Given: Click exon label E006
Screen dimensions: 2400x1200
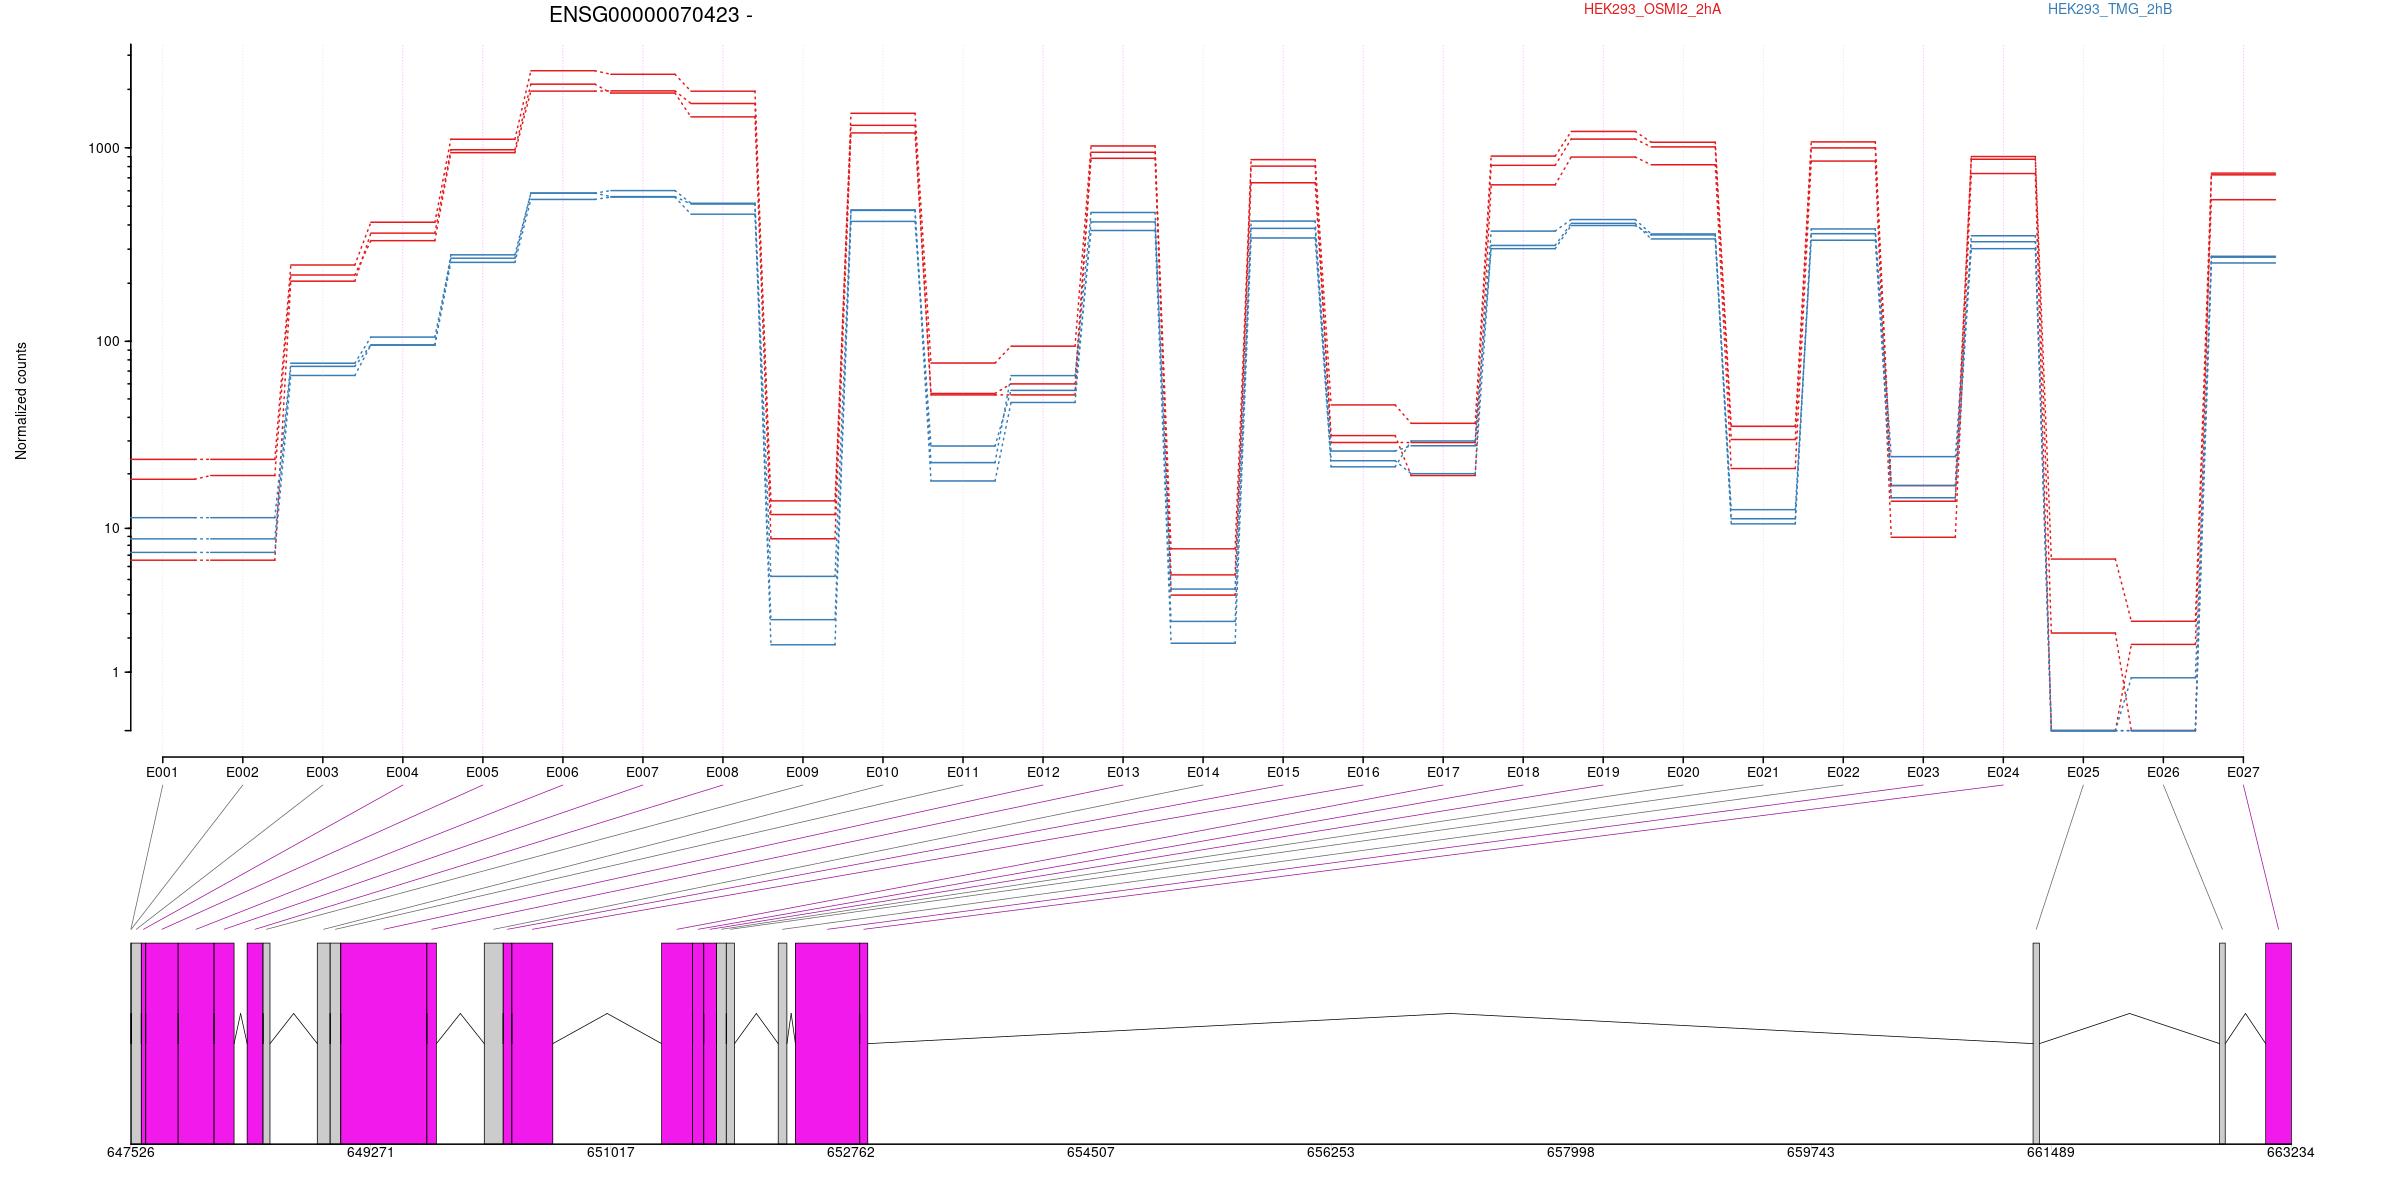Looking at the screenshot, I should pyautogui.click(x=562, y=772).
